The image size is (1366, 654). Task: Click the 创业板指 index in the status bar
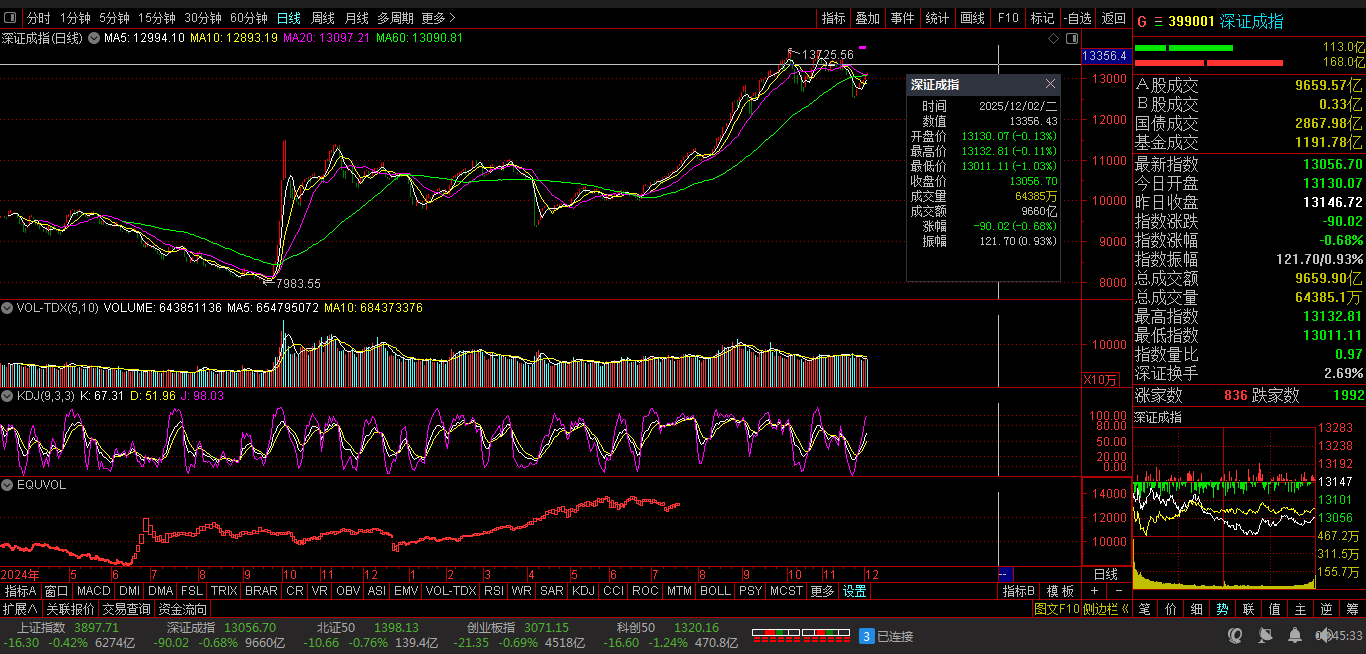[x=491, y=627]
